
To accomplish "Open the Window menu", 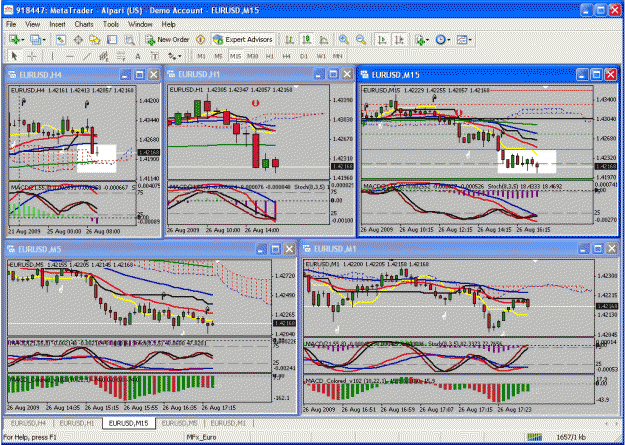I will coord(140,24).
